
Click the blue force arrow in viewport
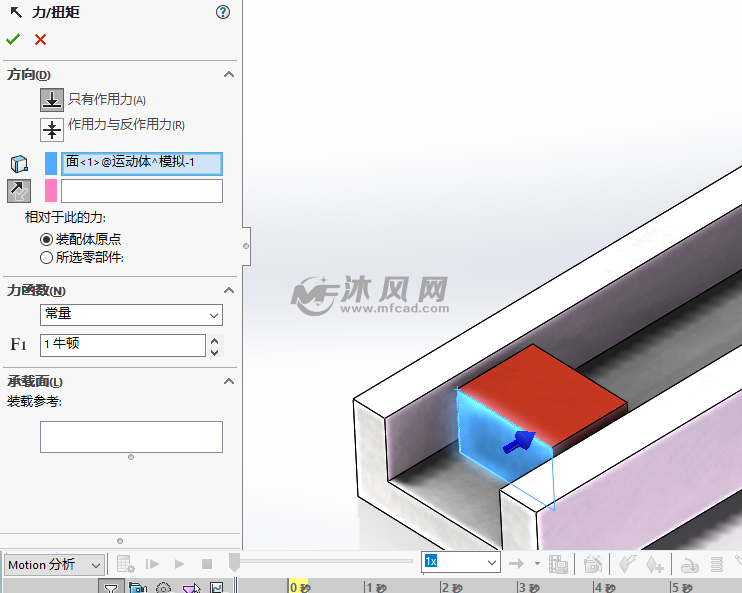[x=519, y=442]
